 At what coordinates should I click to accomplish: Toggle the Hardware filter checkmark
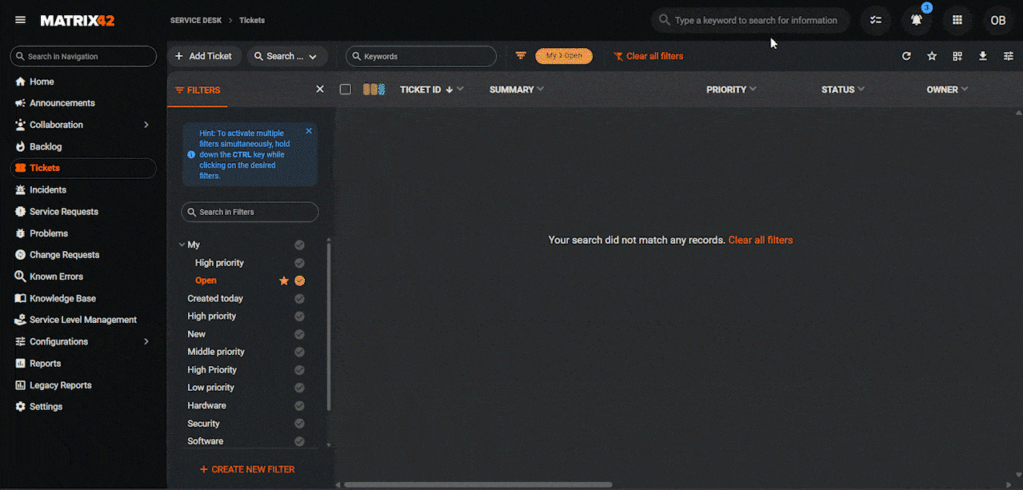pos(299,406)
